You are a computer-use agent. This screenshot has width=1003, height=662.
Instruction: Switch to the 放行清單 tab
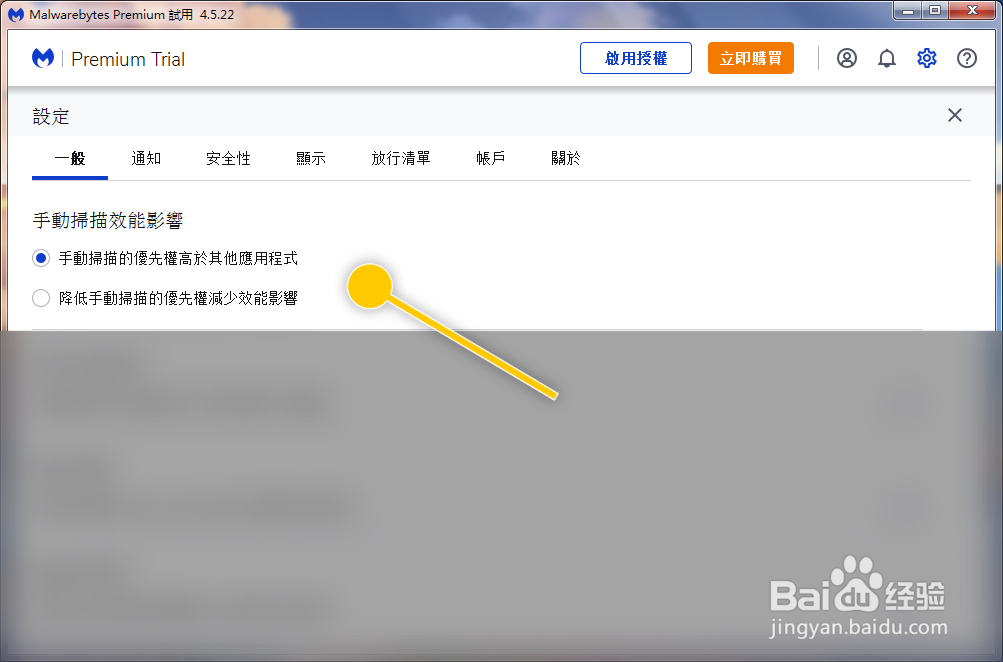pyautogui.click(x=401, y=159)
